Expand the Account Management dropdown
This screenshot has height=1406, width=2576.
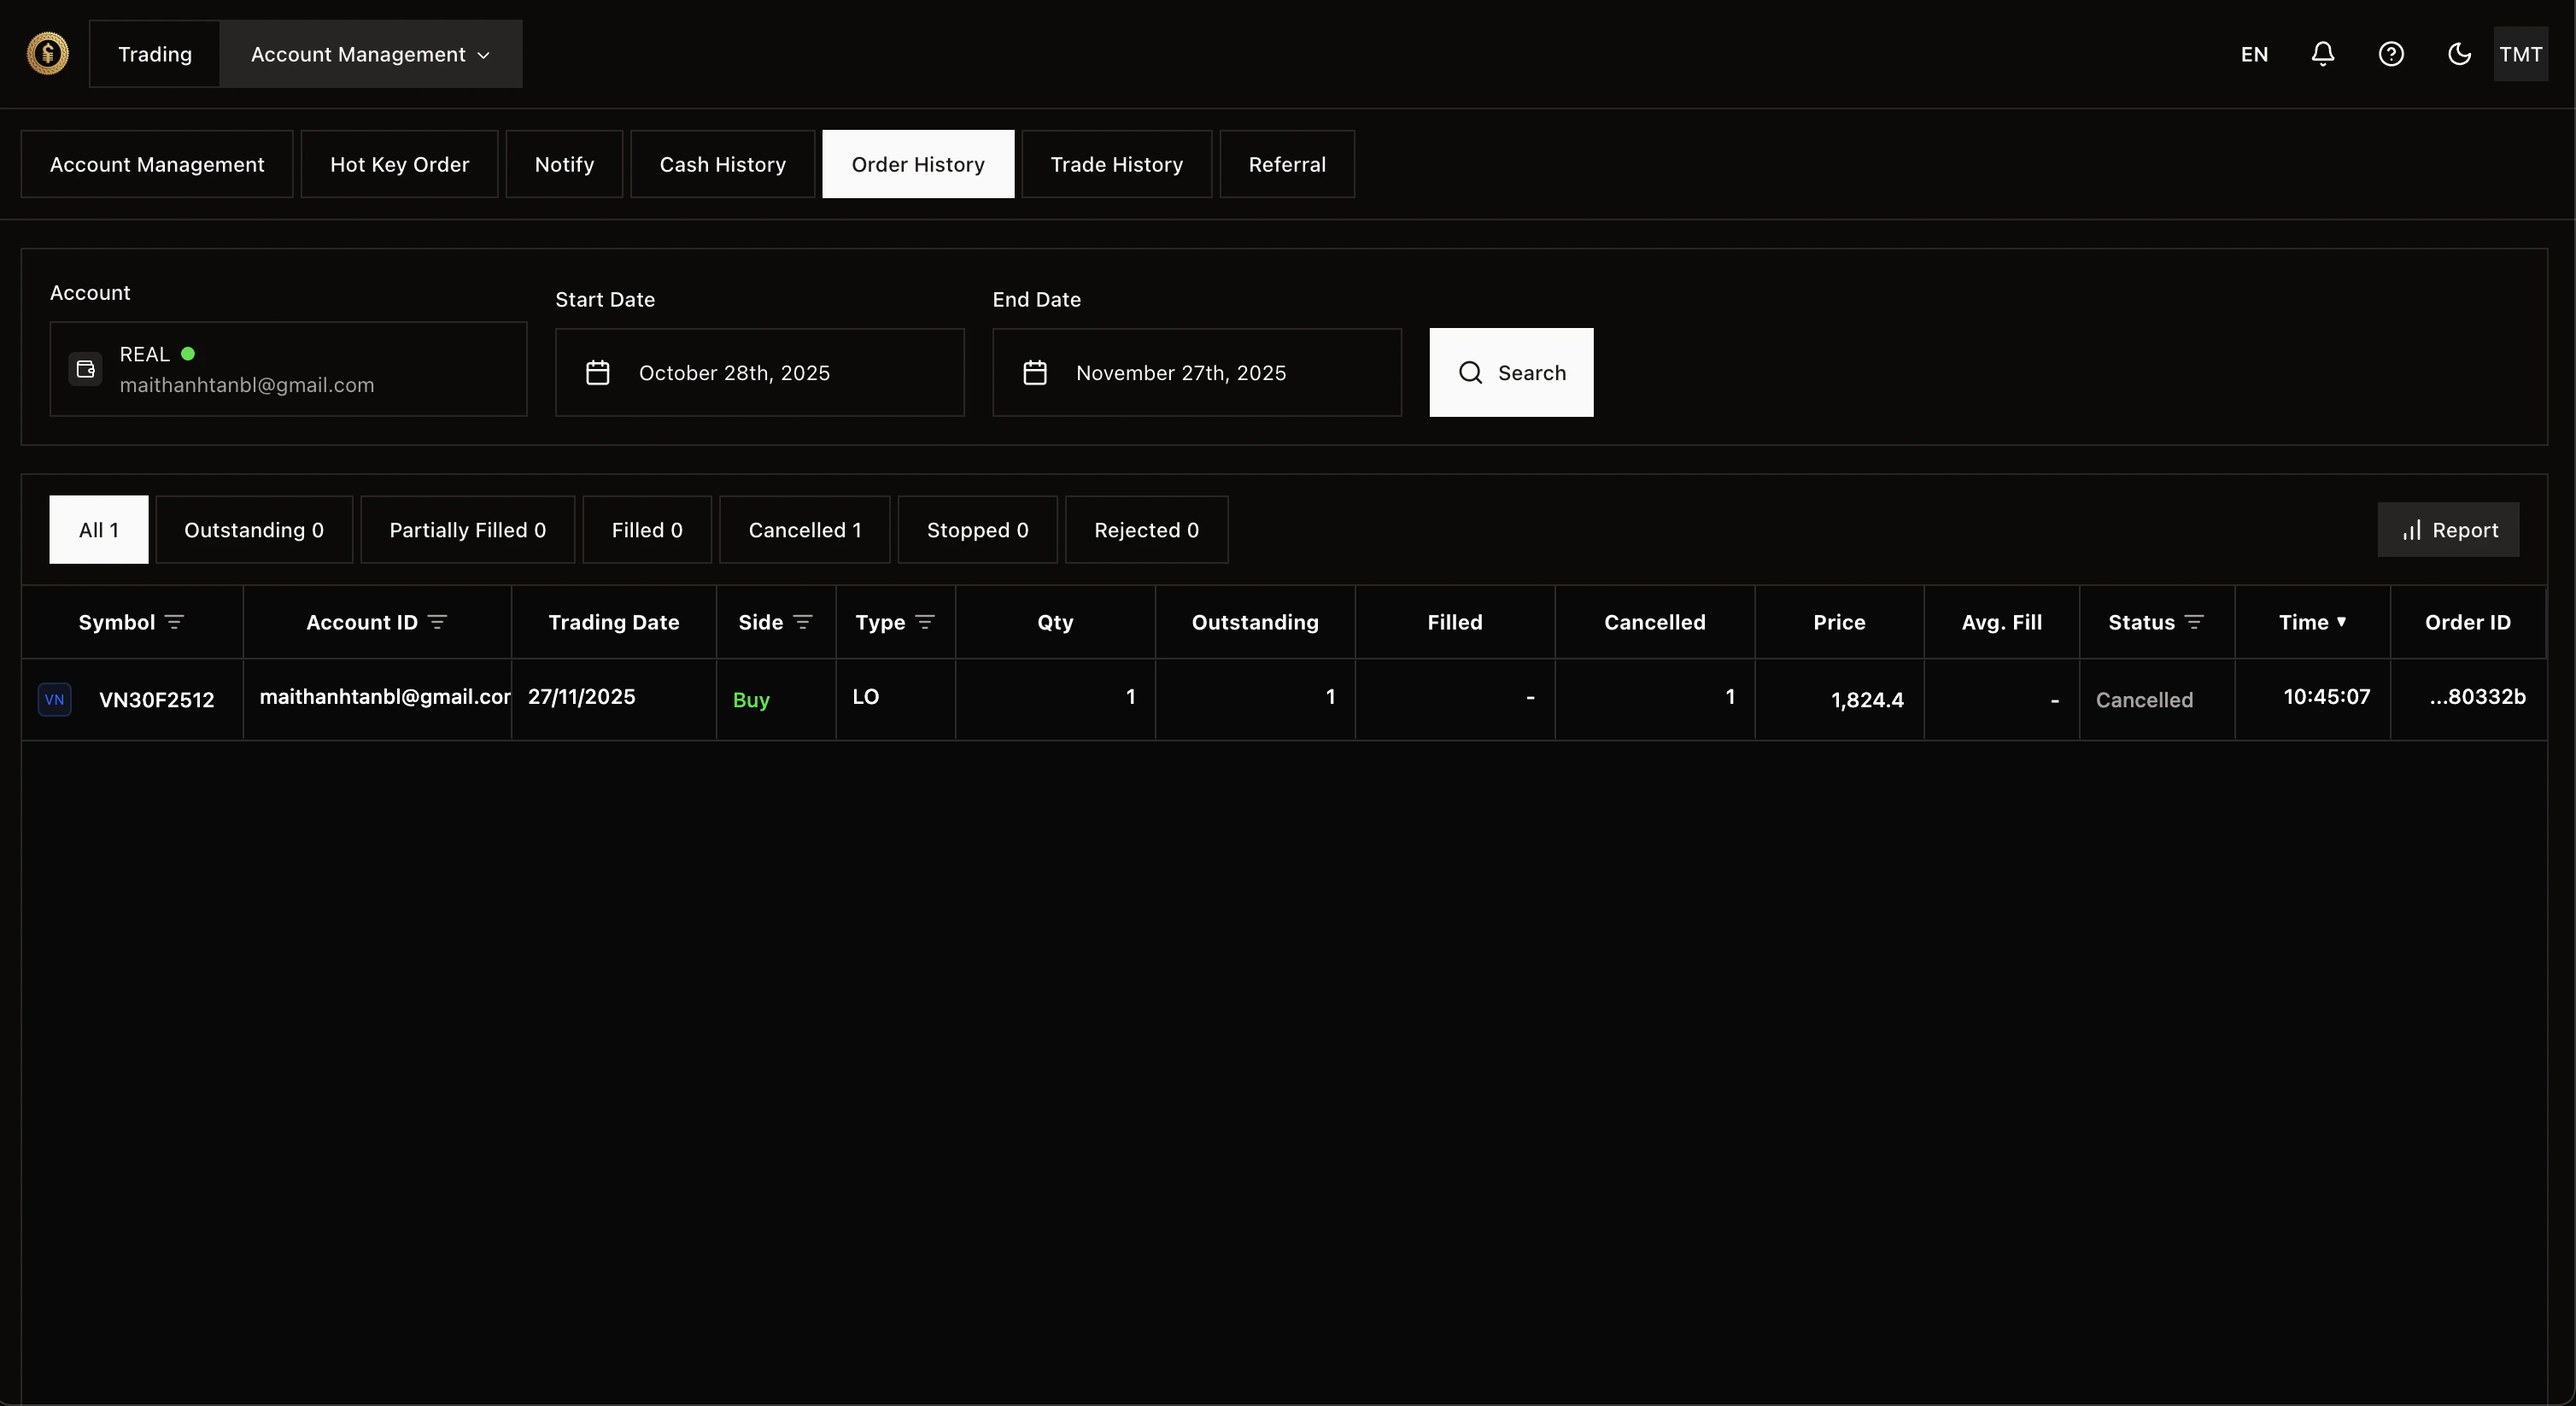point(371,54)
